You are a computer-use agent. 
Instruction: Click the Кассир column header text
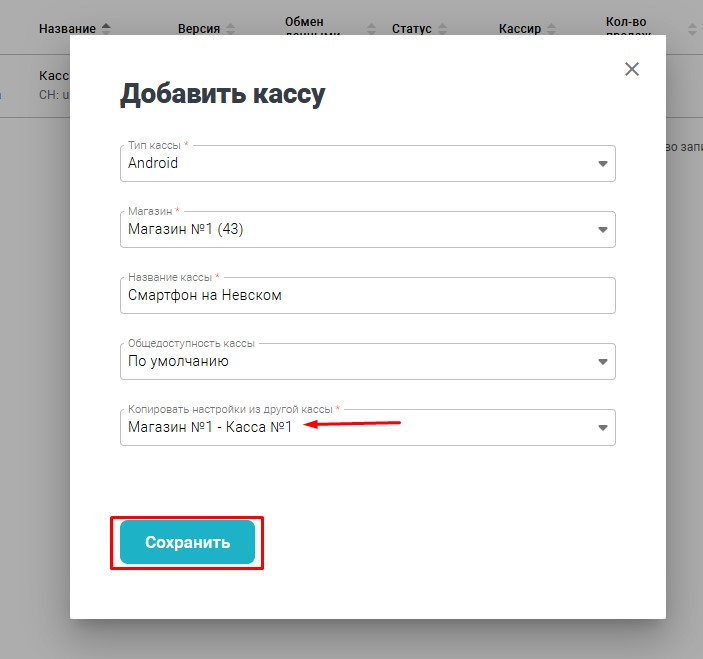point(520,29)
